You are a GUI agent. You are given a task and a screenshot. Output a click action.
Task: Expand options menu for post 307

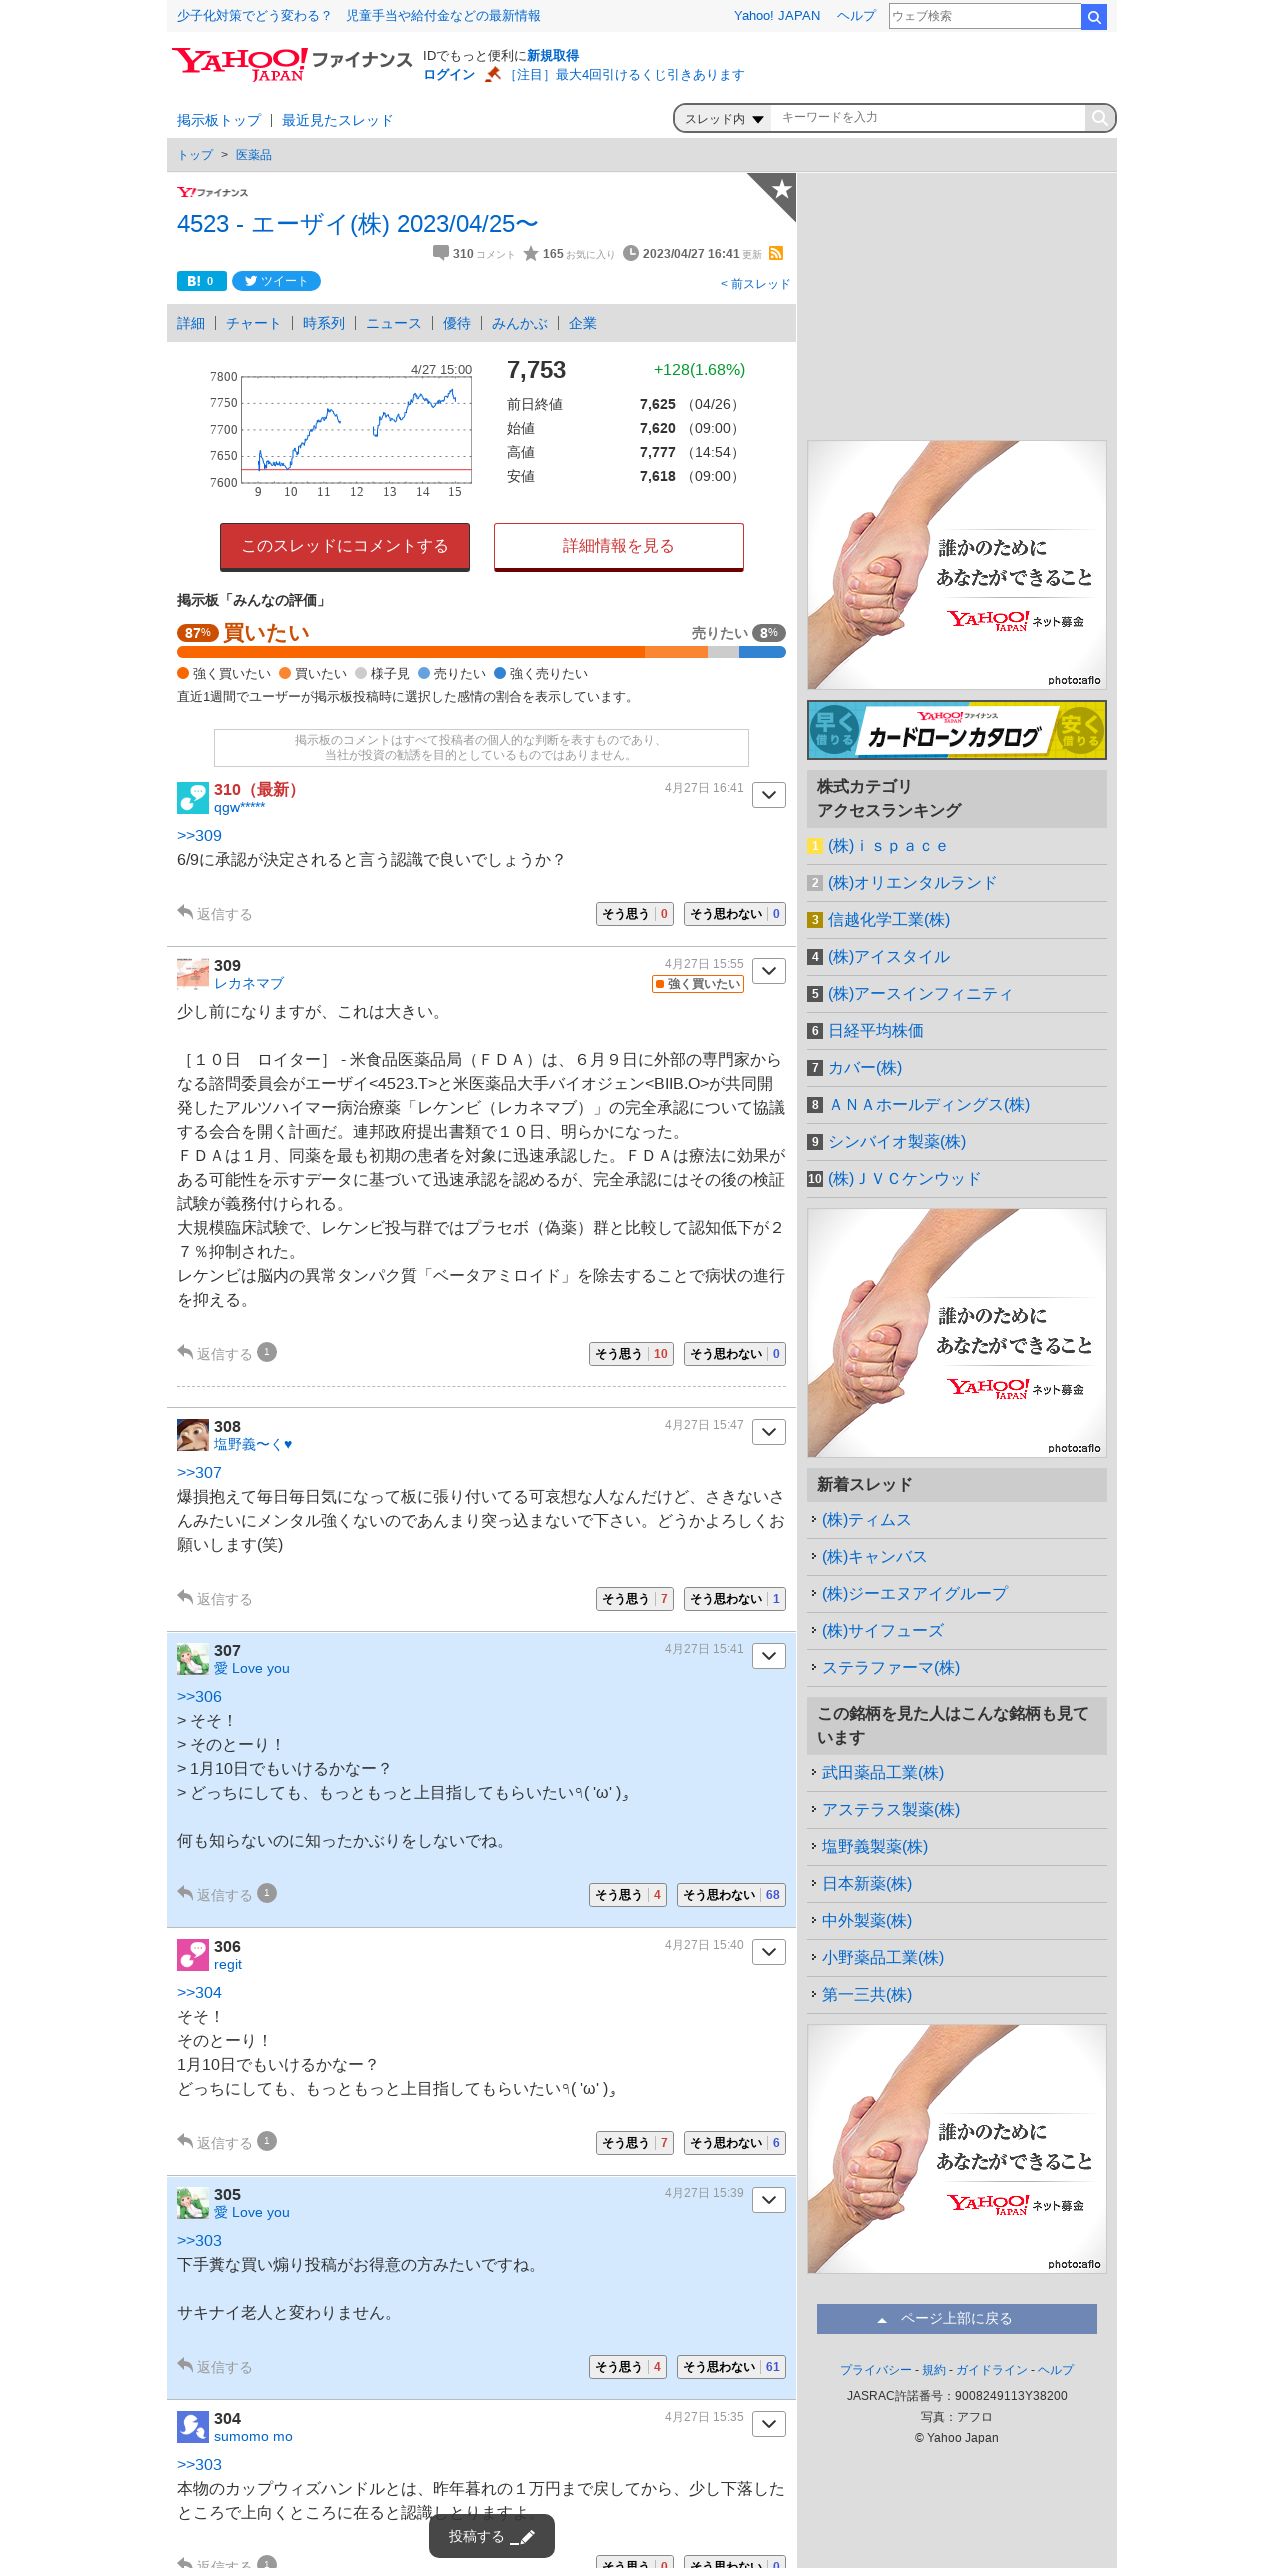(769, 1656)
